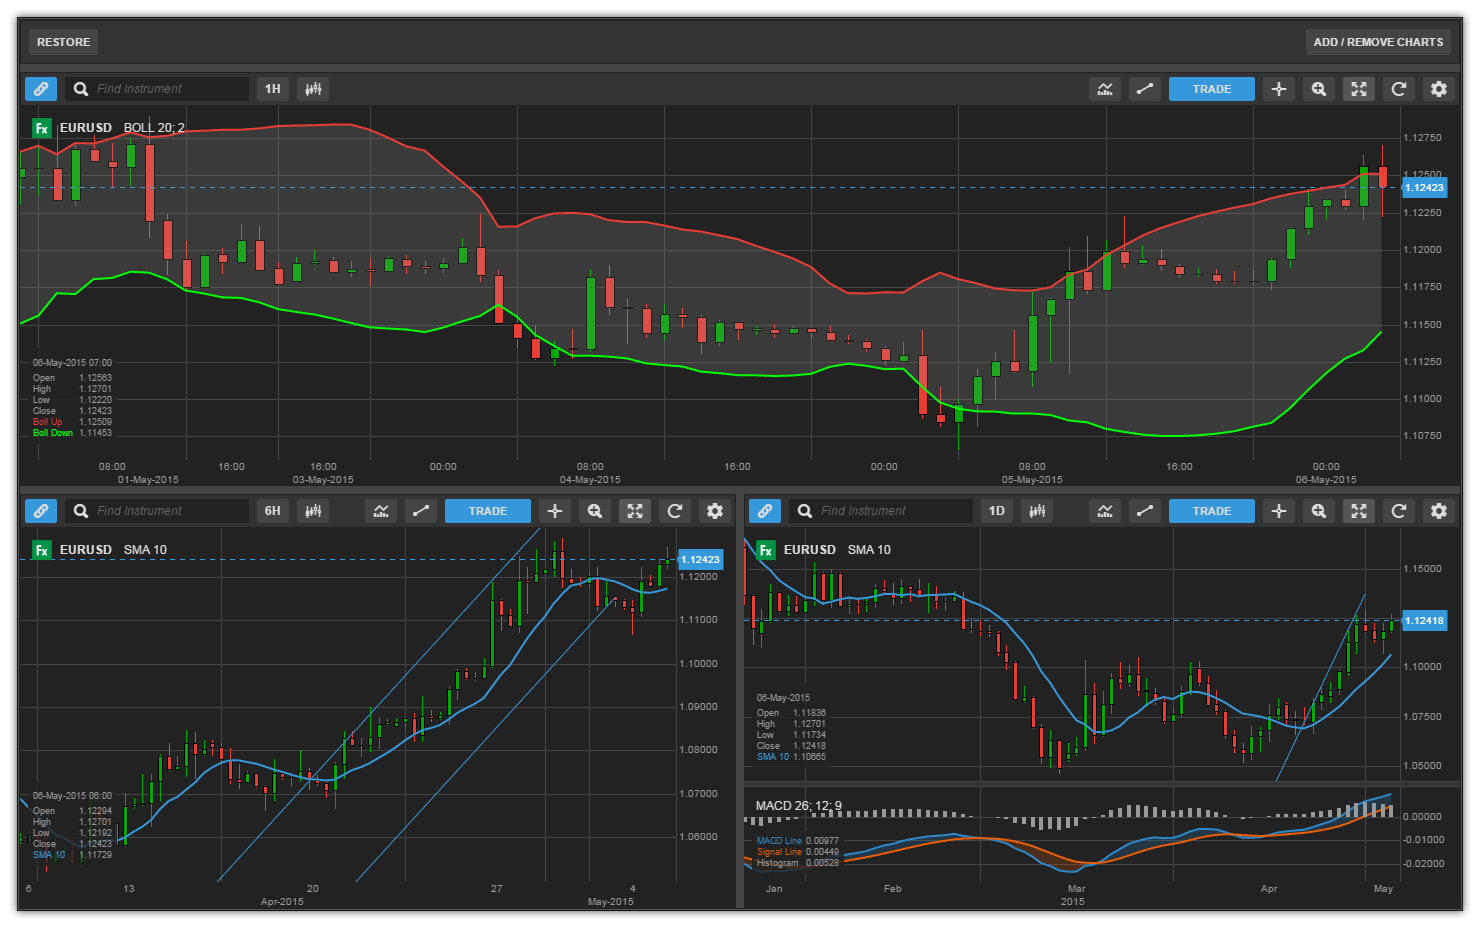1480x928 pixels.
Task: Click price label 1.12418 on 1D chart
Action: pyautogui.click(x=1424, y=620)
